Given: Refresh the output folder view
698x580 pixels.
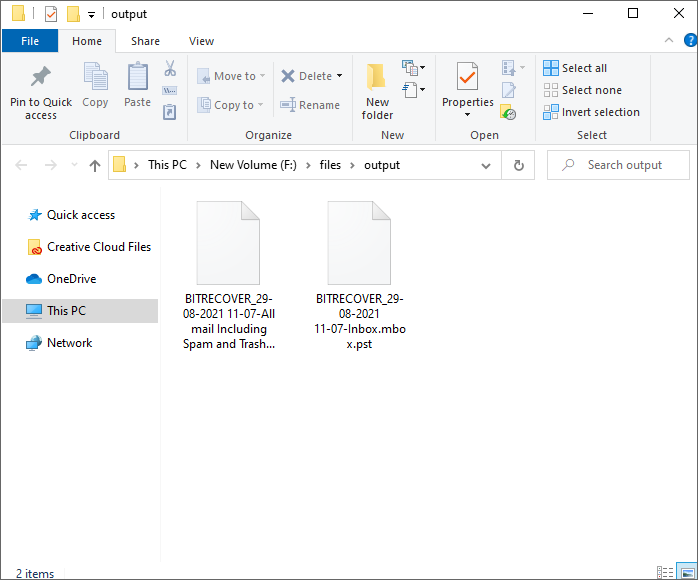Looking at the screenshot, I should (518, 165).
